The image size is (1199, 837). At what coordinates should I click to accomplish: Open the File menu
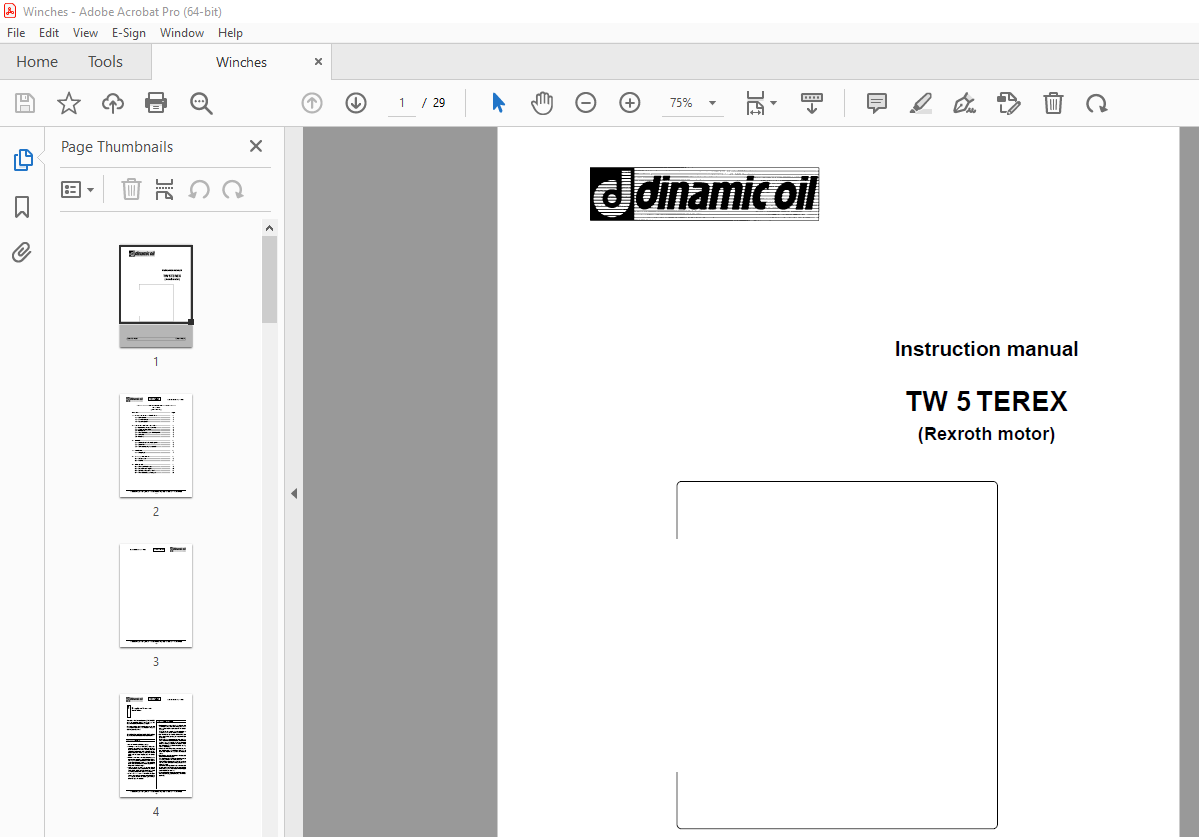[16, 33]
